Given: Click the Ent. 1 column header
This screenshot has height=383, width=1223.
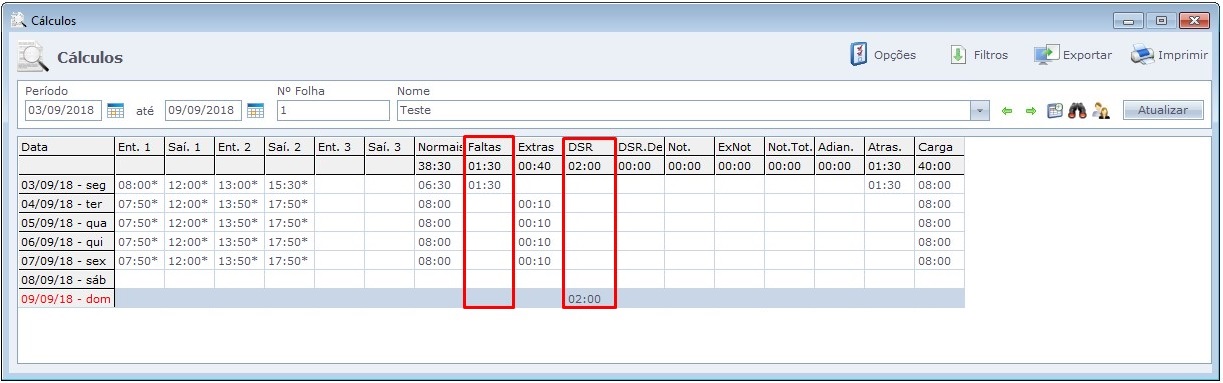Looking at the screenshot, I should pyautogui.click(x=140, y=147).
